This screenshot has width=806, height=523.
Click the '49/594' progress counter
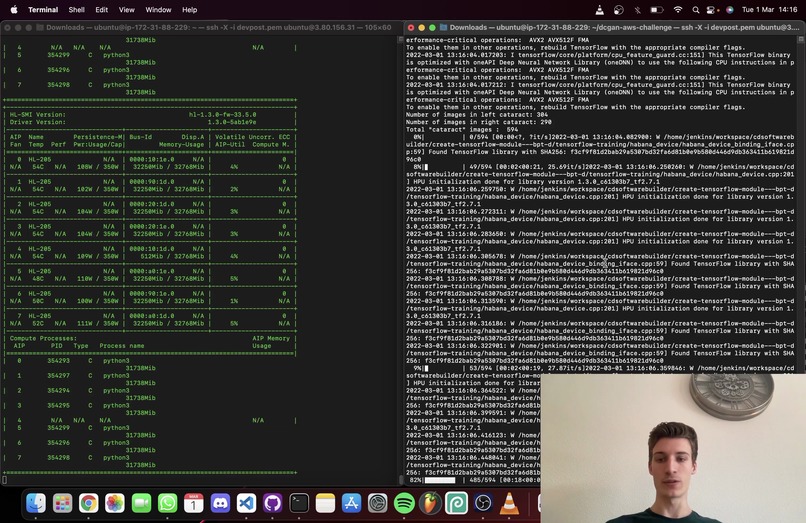coord(481,167)
